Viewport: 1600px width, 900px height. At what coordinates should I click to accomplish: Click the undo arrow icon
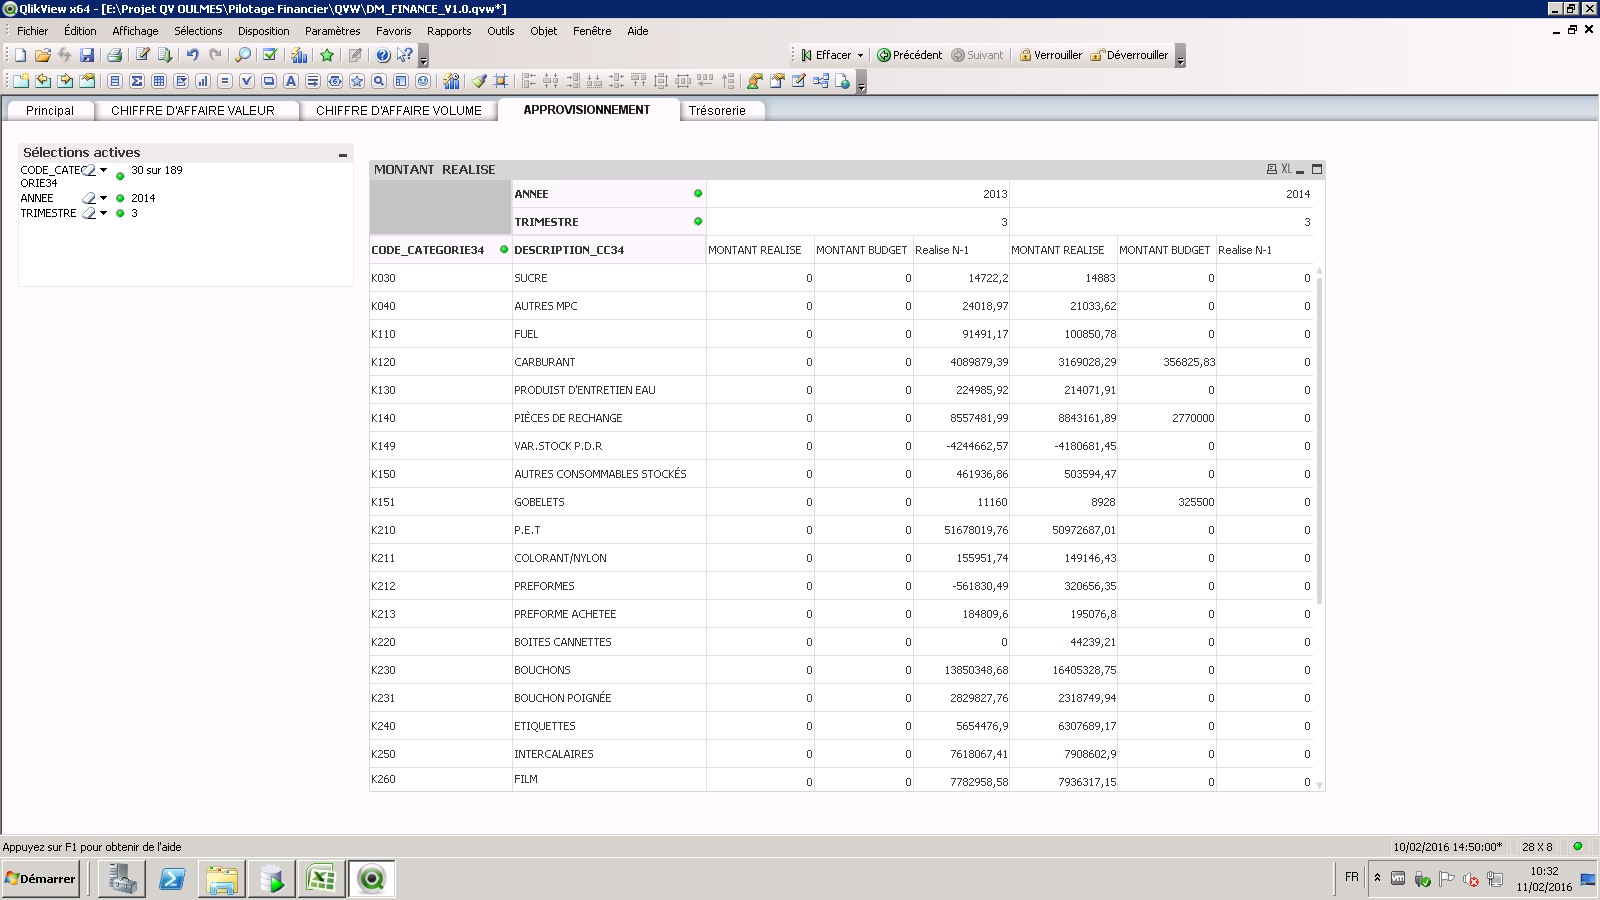(x=192, y=55)
